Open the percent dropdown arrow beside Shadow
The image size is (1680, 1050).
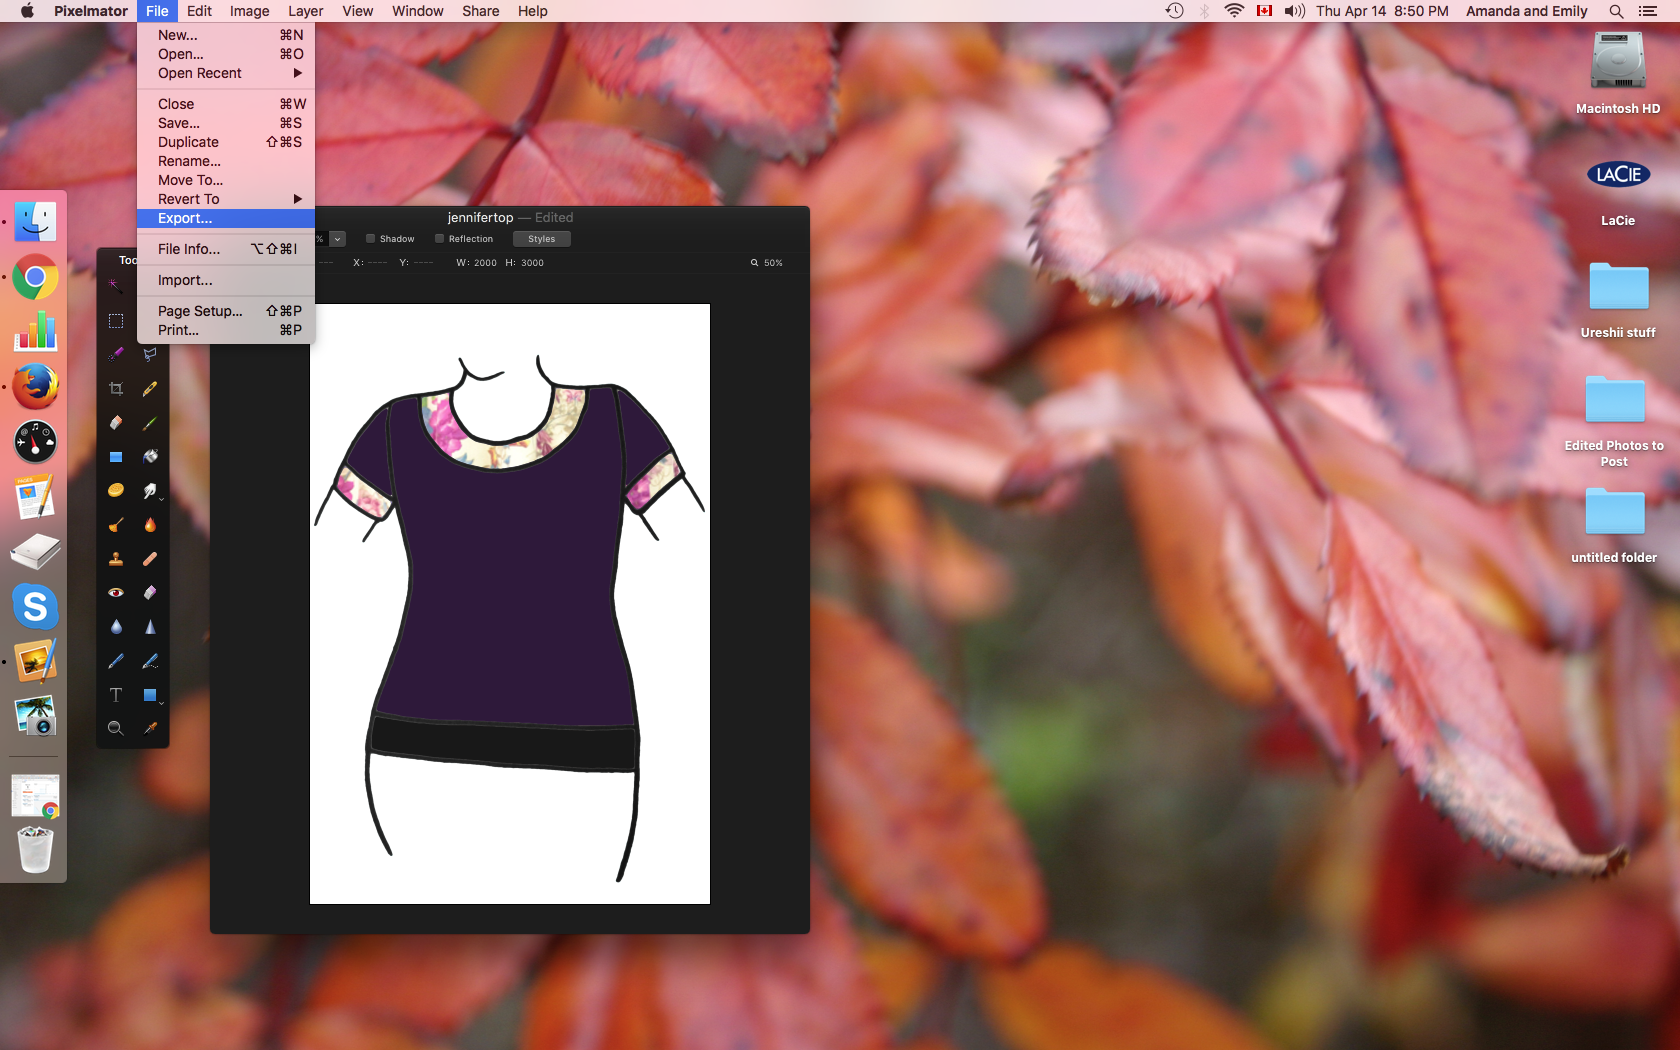[338, 239]
